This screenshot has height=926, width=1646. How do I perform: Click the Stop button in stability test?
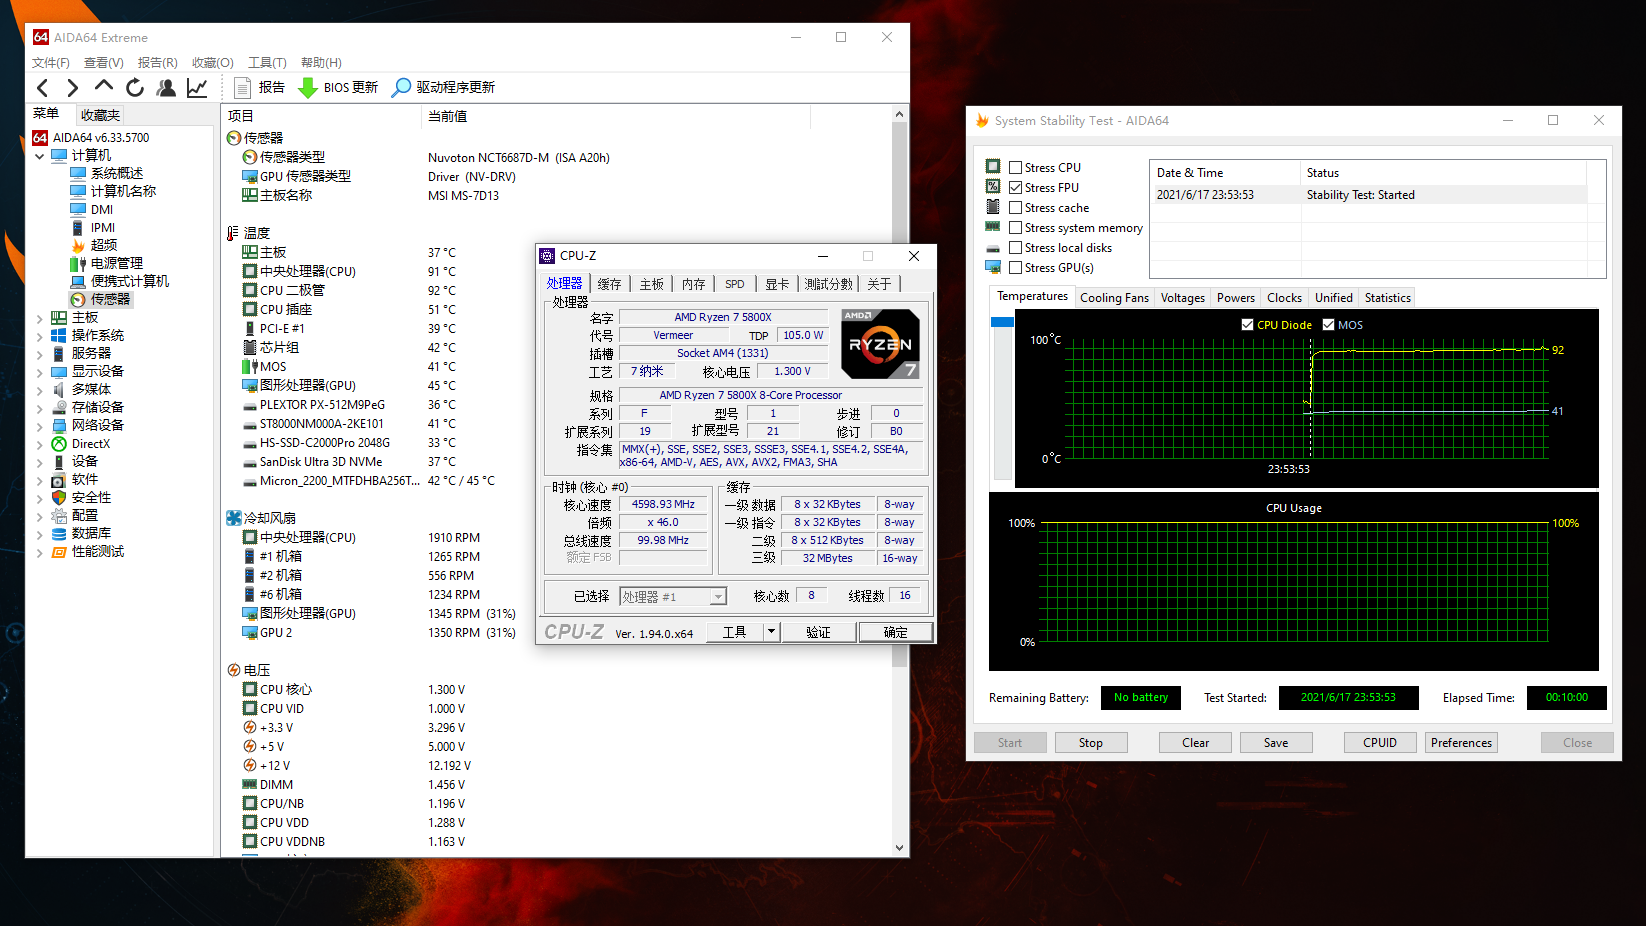[x=1090, y=743]
